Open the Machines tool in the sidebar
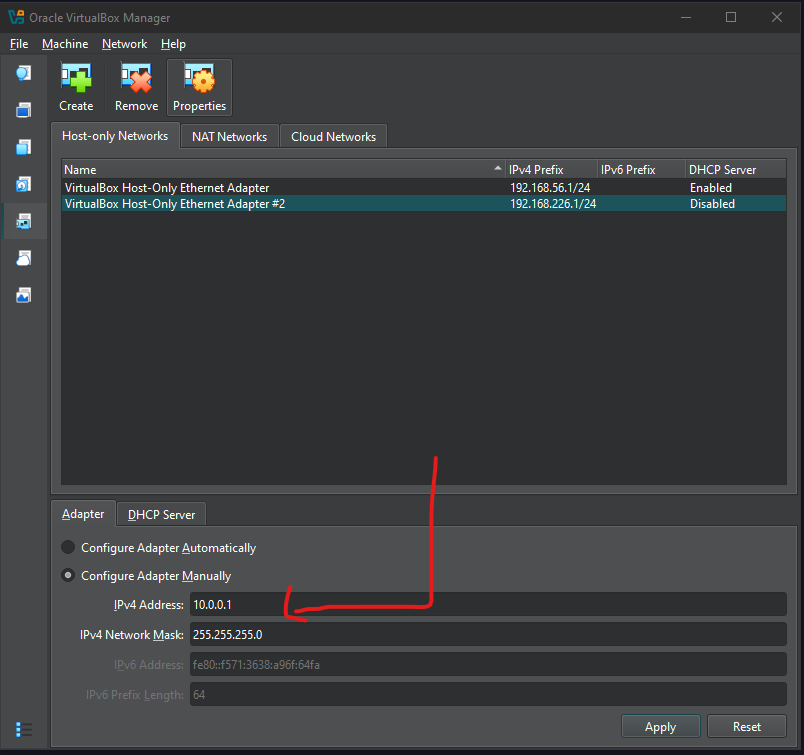This screenshot has height=755, width=804. click(24, 110)
